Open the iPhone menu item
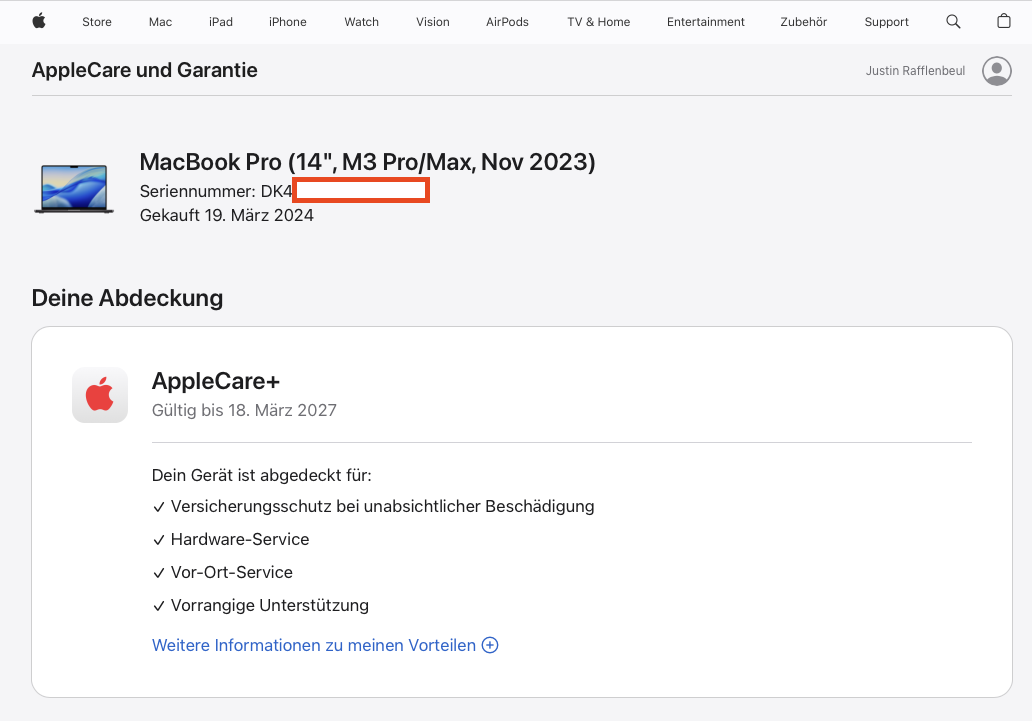Image resolution: width=1032 pixels, height=721 pixels. pos(288,22)
